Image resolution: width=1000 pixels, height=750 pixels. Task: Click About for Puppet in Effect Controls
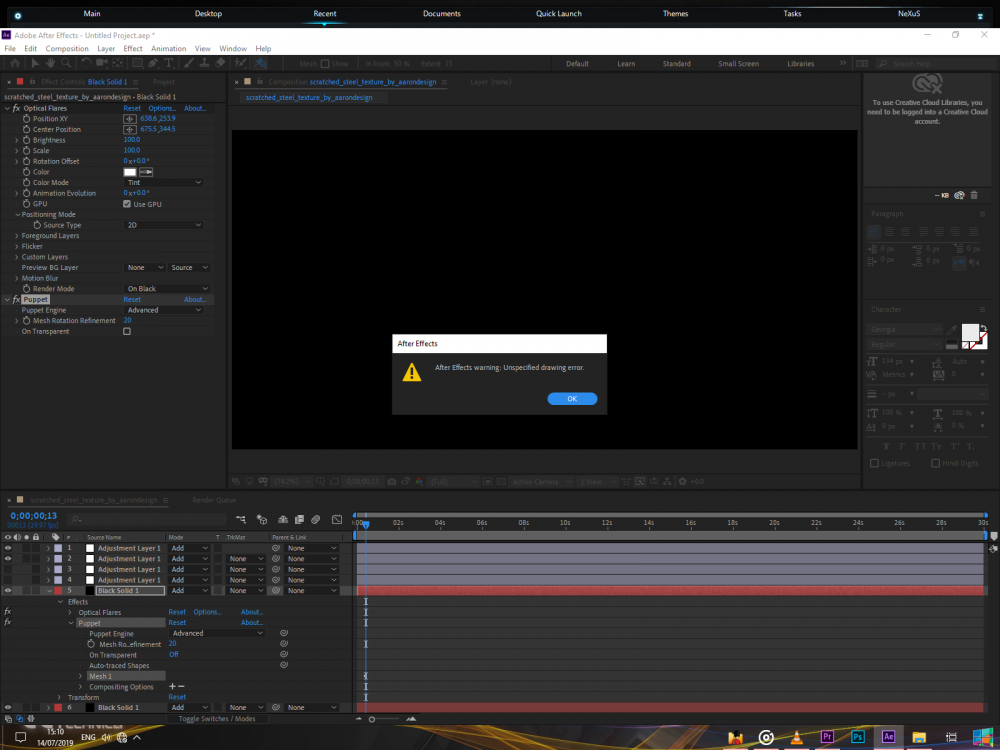195,300
